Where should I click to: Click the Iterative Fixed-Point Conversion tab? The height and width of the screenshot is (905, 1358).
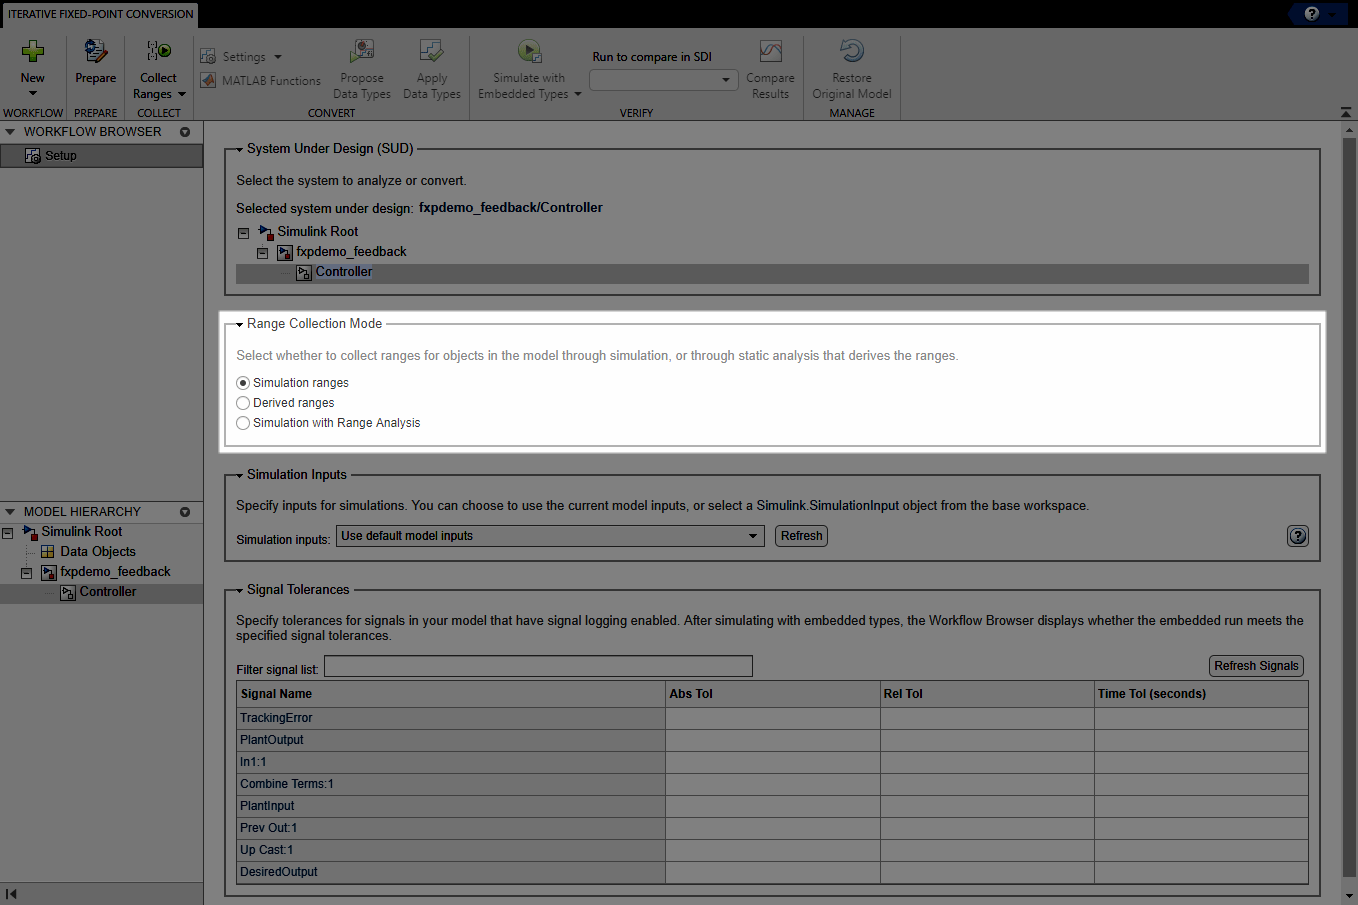click(x=98, y=14)
